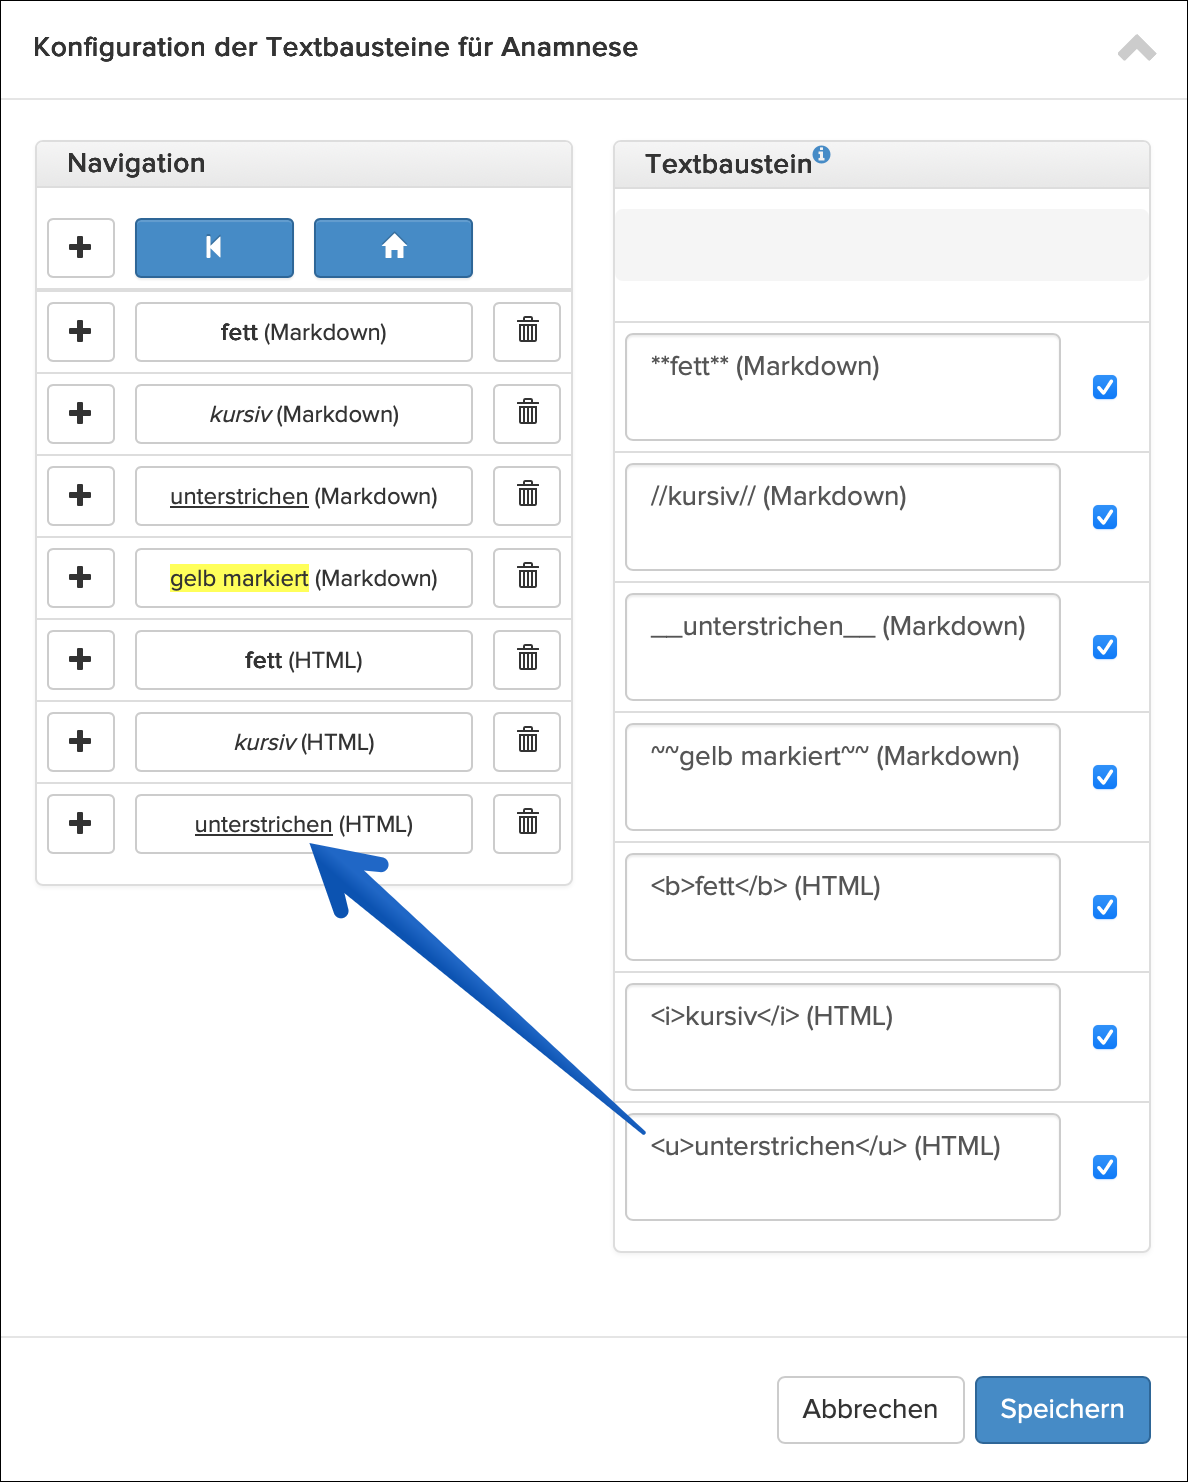The width and height of the screenshot is (1188, 1482).
Task: Uncheck the **fett** (Markdown) checkbox
Action: [1105, 387]
